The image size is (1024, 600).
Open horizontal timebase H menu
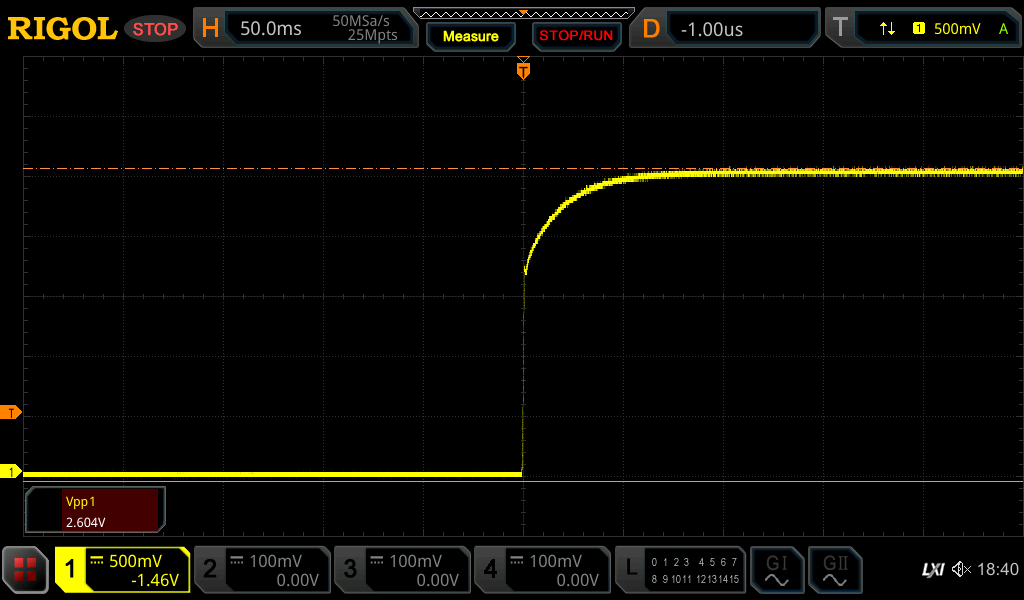click(x=210, y=29)
